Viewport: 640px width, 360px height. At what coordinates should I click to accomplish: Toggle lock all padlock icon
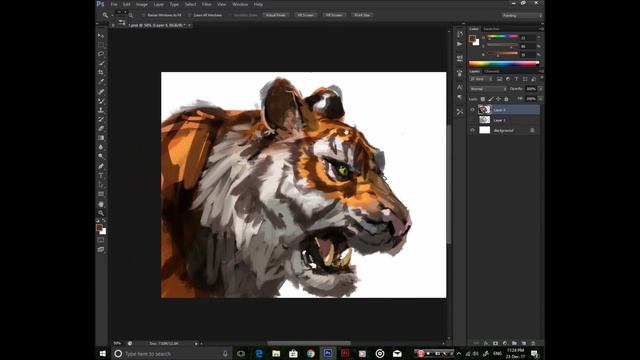tap(506, 99)
